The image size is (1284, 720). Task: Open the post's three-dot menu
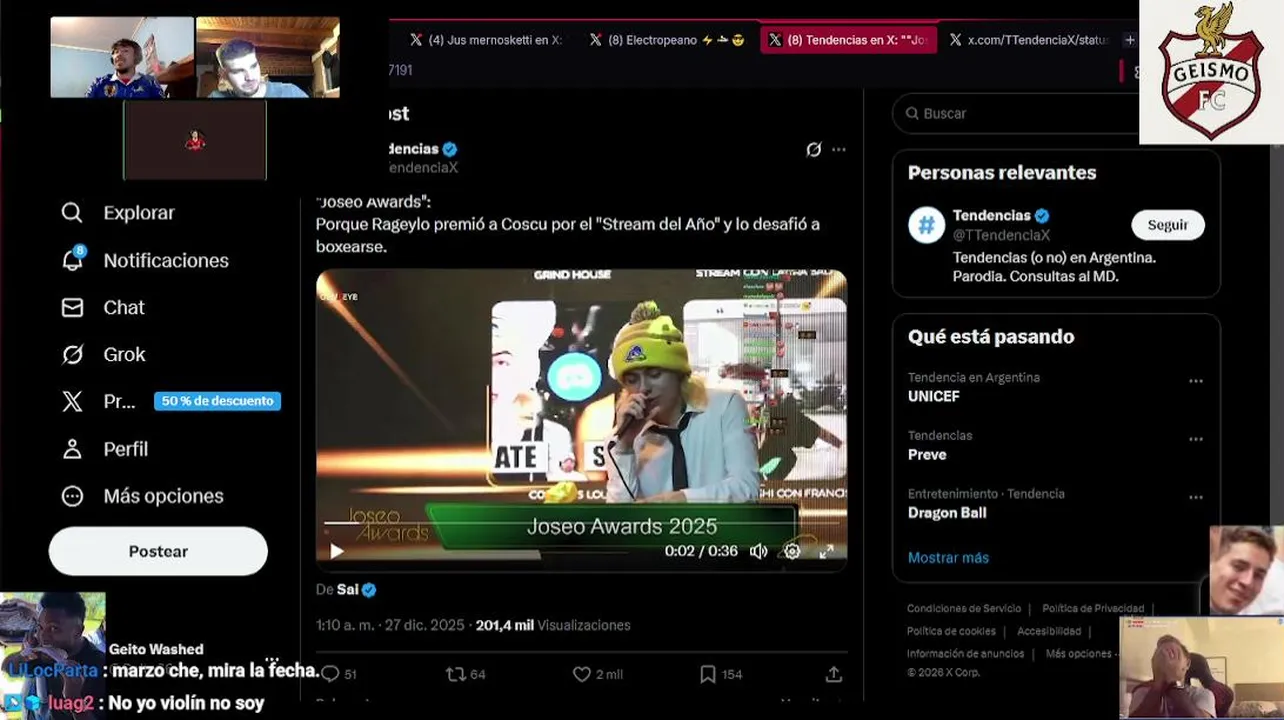pos(839,149)
